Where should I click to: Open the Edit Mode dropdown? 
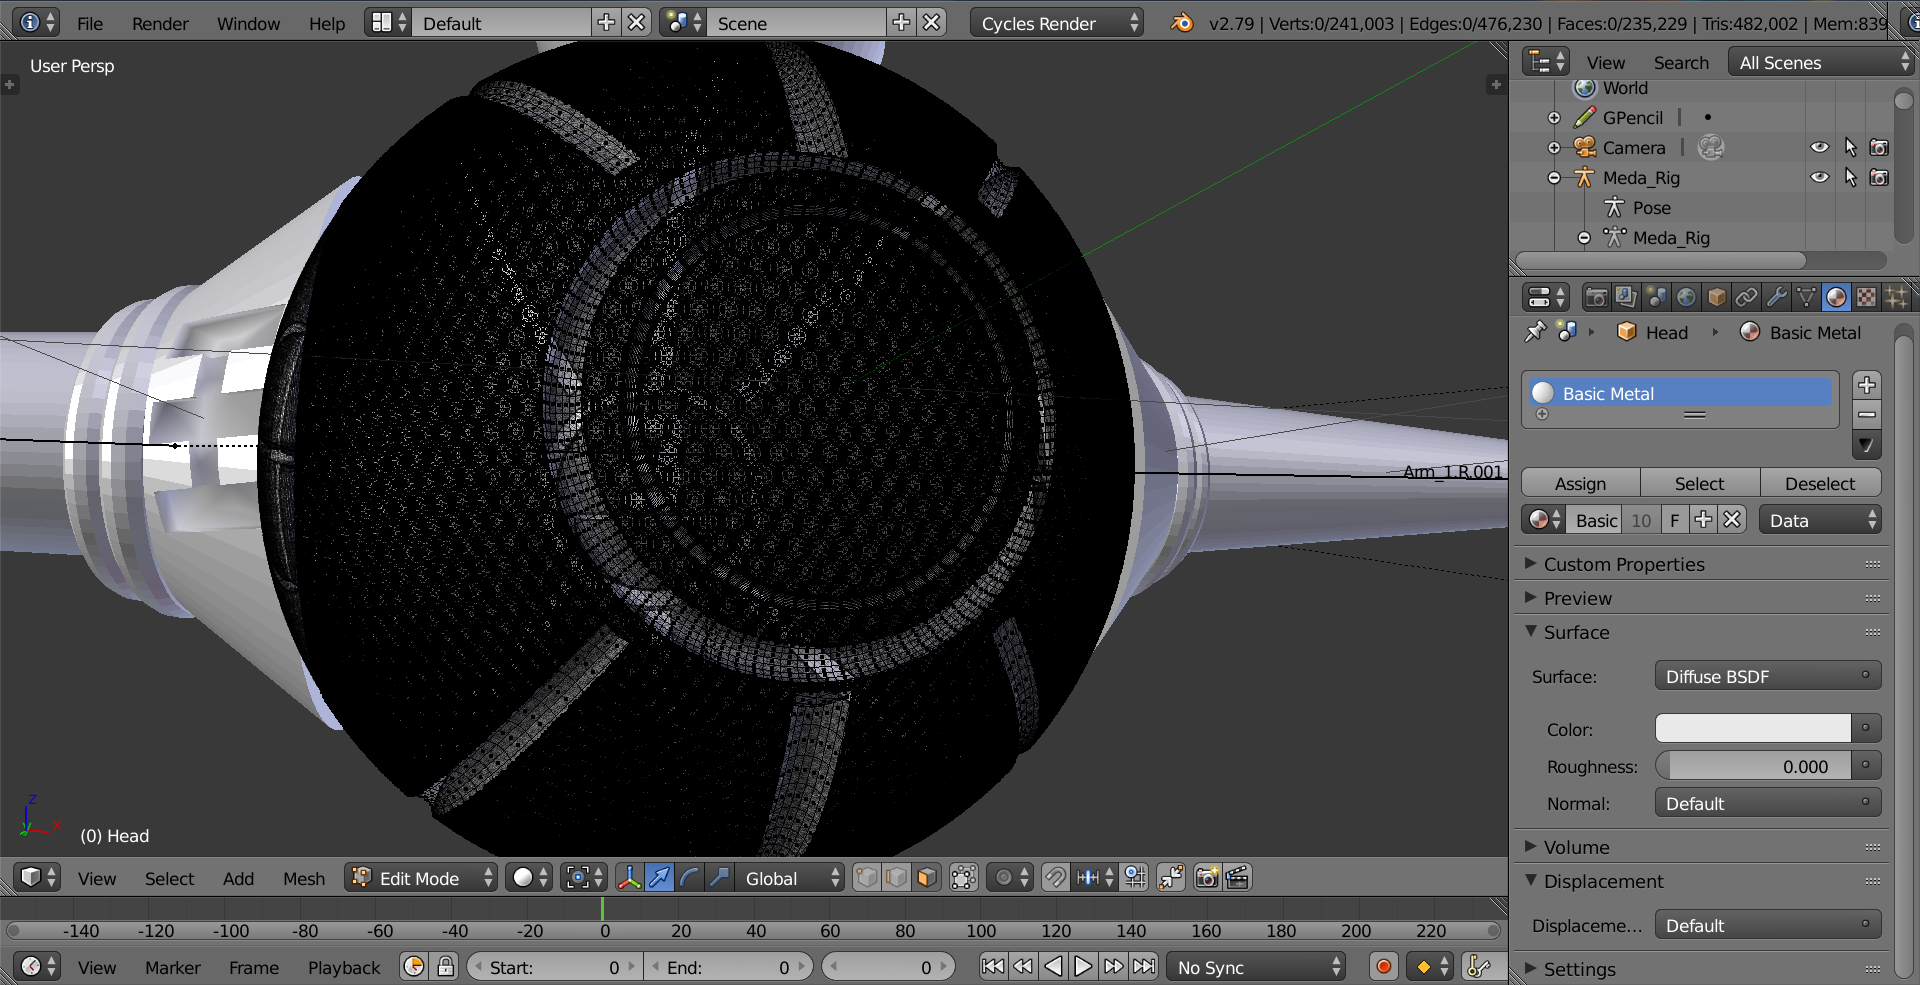(421, 878)
